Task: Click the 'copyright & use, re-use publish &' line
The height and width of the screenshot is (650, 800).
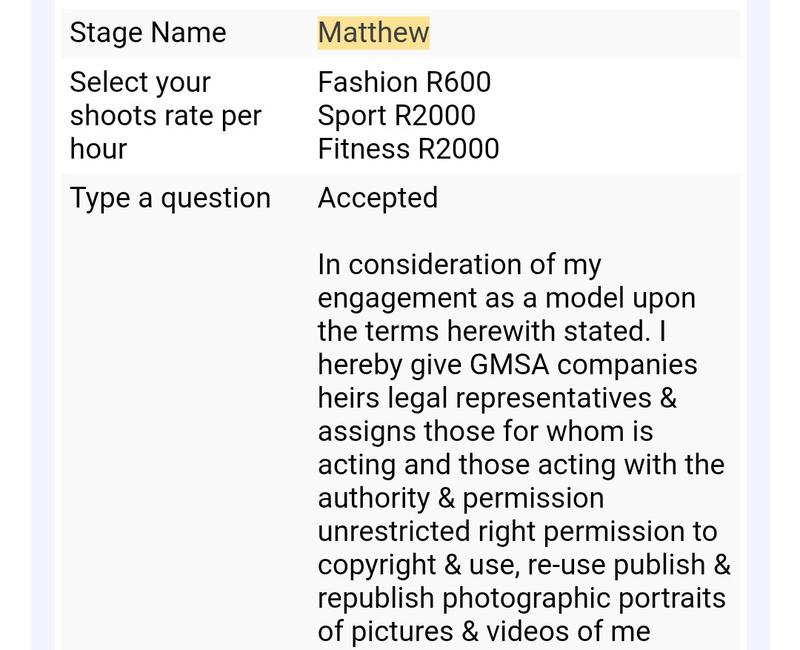Action: (524, 565)
